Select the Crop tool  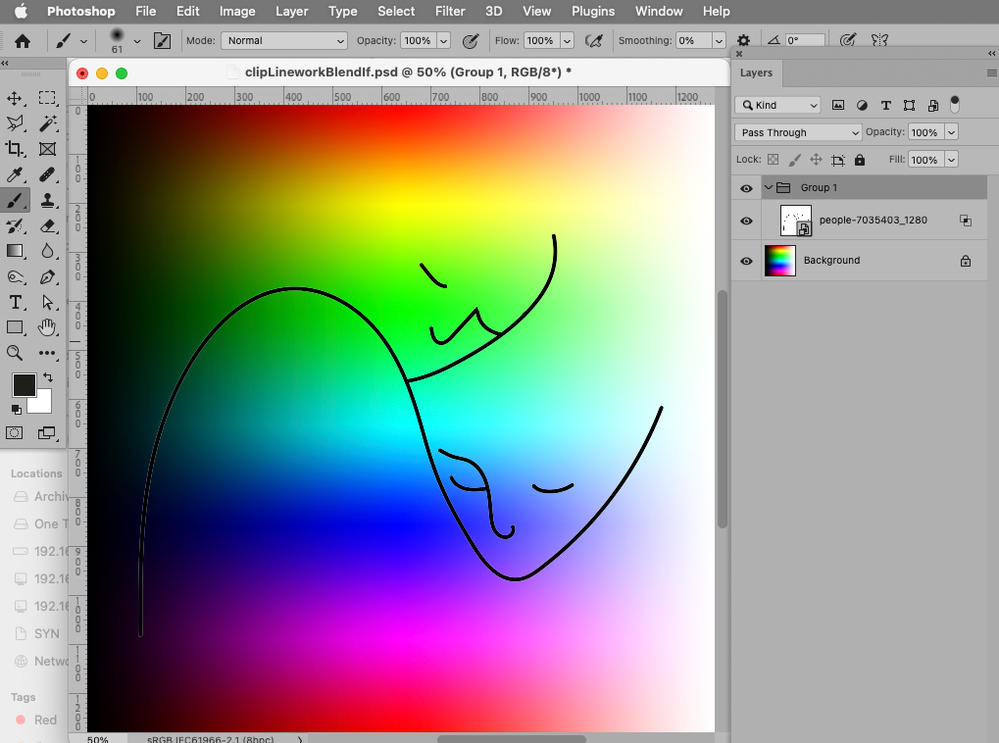(15, 149)
